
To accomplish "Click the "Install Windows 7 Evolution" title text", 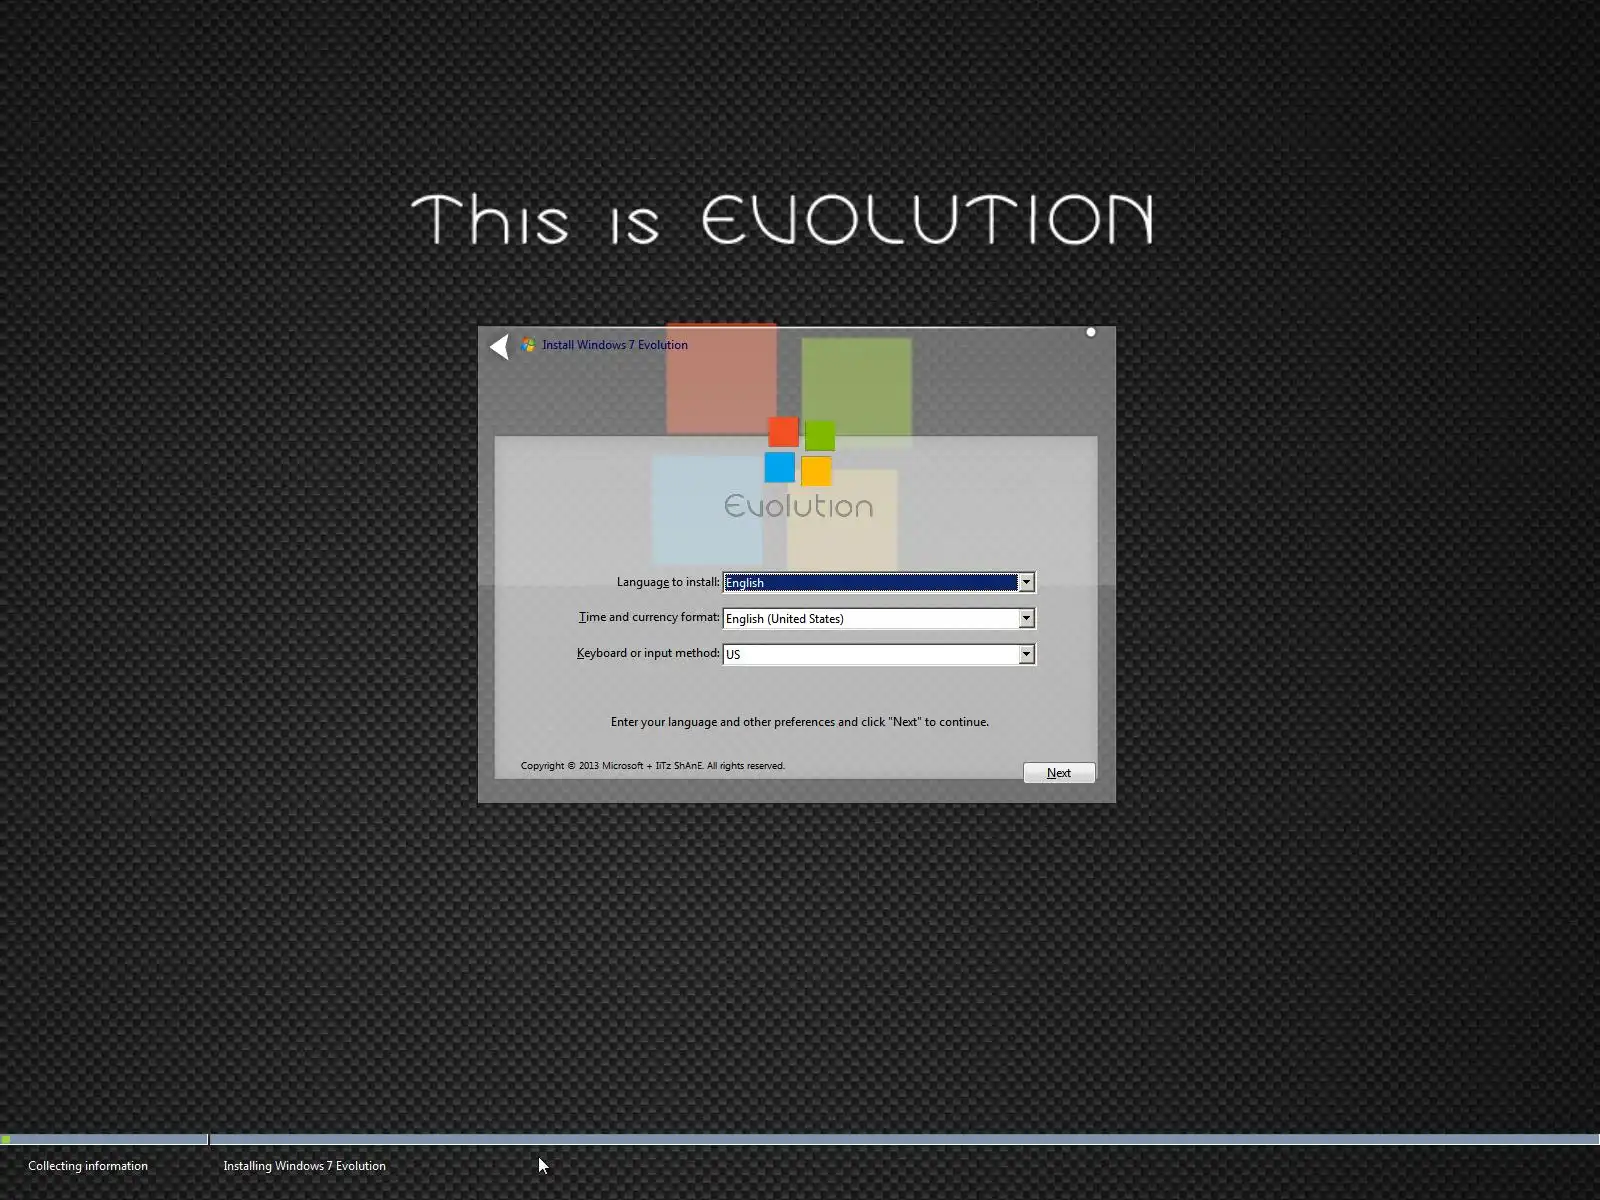I will click(615, 345).
